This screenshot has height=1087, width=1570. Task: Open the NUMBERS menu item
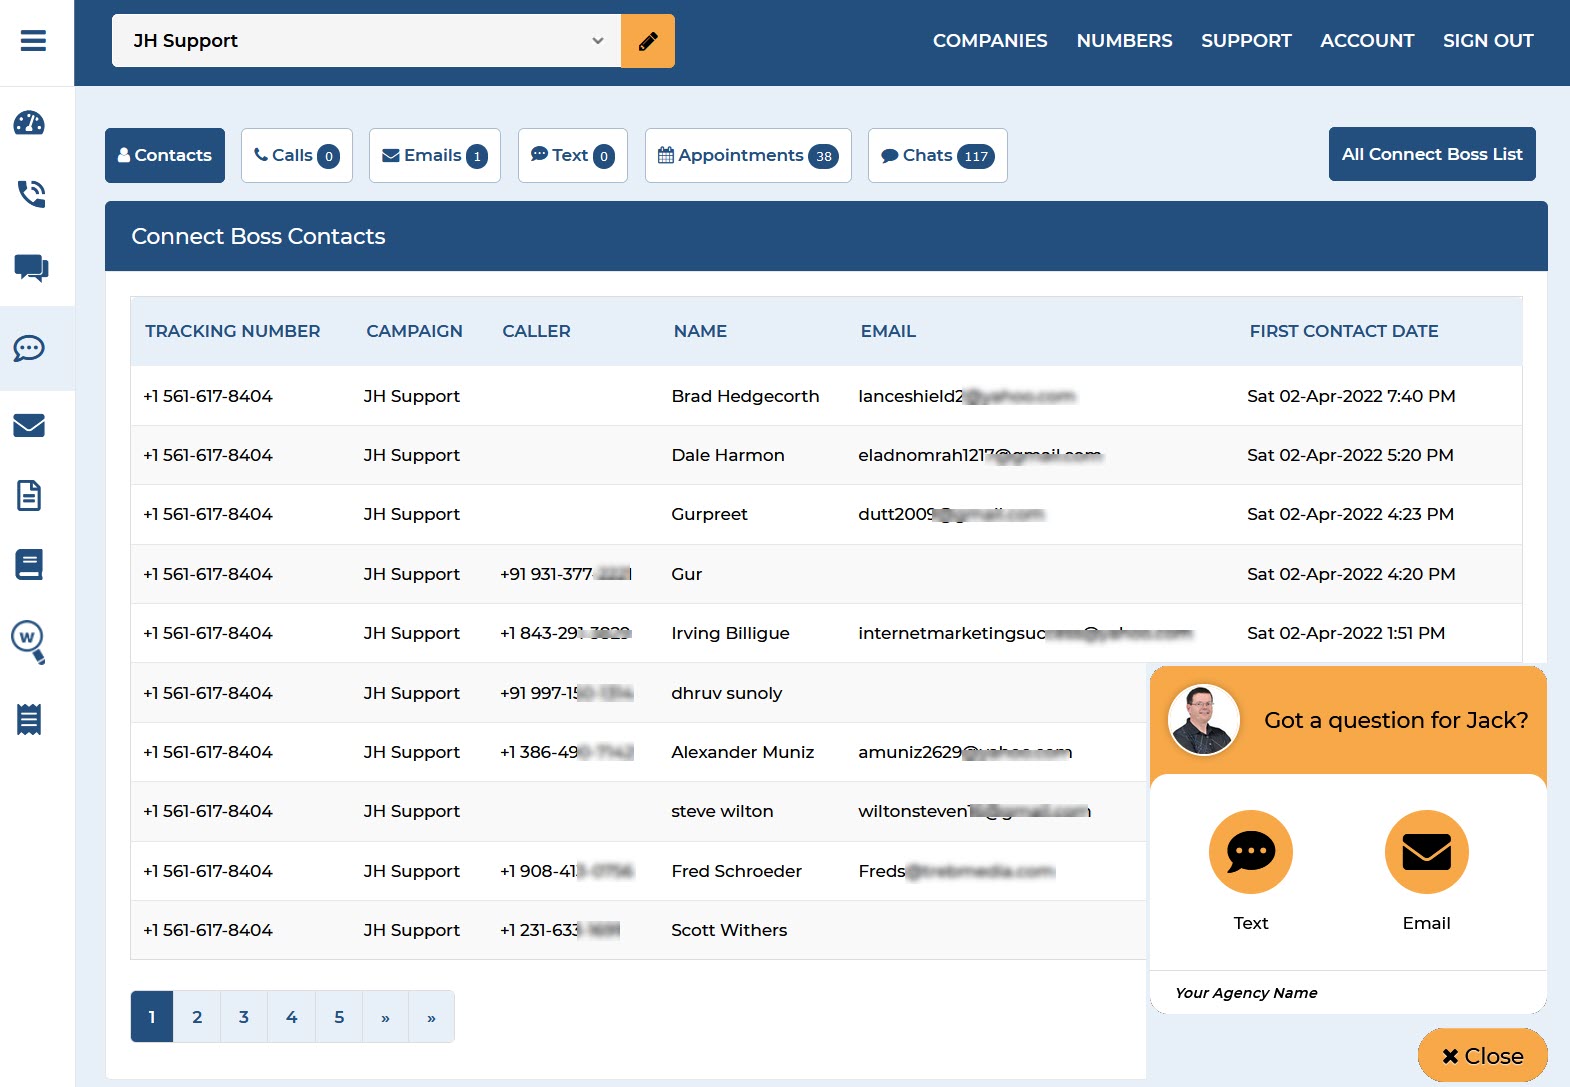tap(1124, 41)
